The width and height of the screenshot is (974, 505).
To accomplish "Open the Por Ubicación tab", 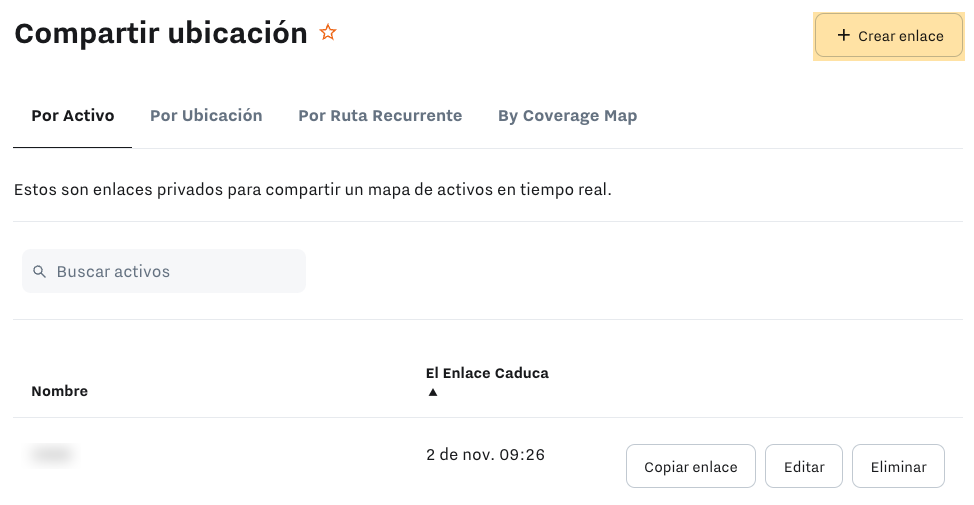I will [x=206, y=116].
